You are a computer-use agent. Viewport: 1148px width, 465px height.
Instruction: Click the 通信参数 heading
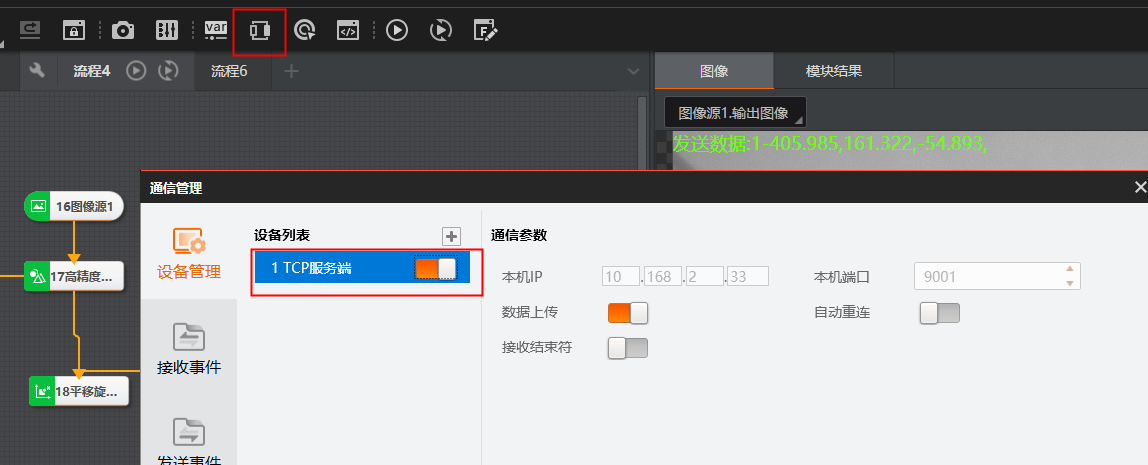pyautogui.click(x=519, y=235)
